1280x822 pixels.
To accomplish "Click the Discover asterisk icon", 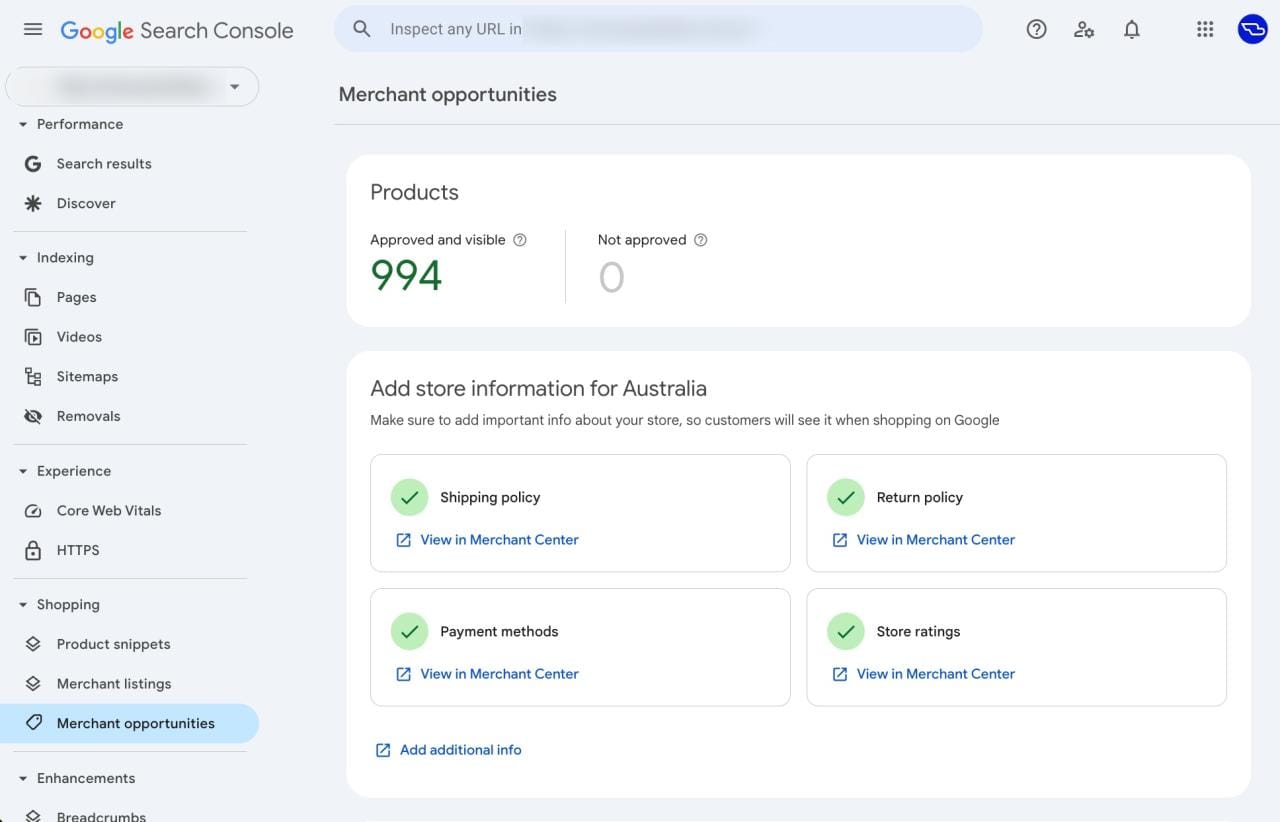I will 33,204.
